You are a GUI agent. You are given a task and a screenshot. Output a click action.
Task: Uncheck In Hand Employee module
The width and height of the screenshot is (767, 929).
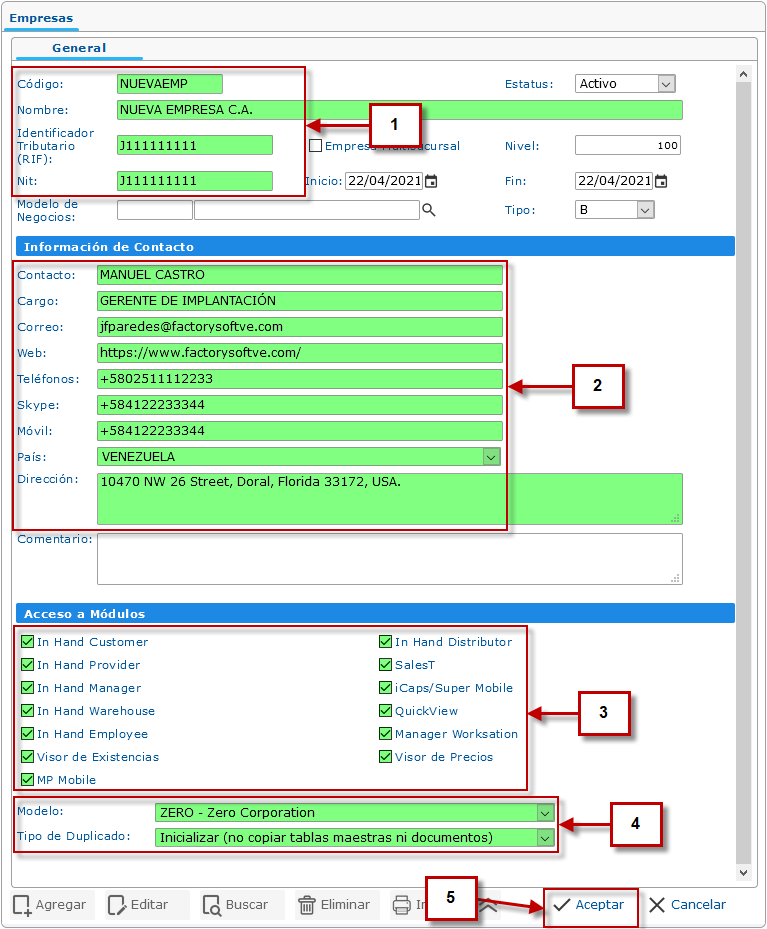pyautogui.click(x=27, y=733)
